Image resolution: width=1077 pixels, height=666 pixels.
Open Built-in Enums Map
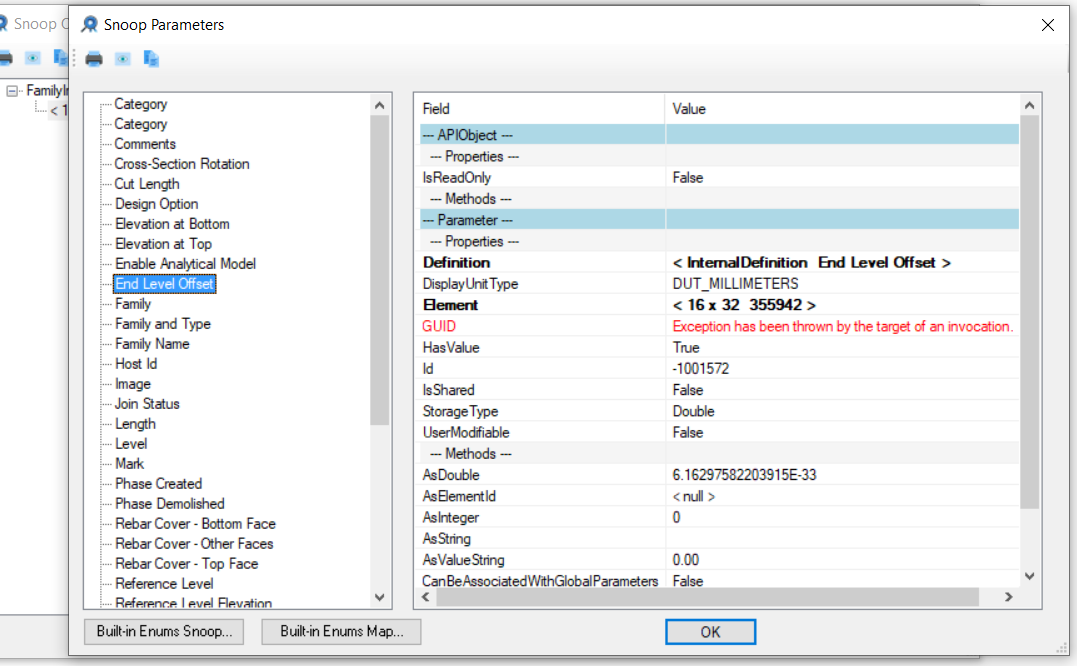341,632
